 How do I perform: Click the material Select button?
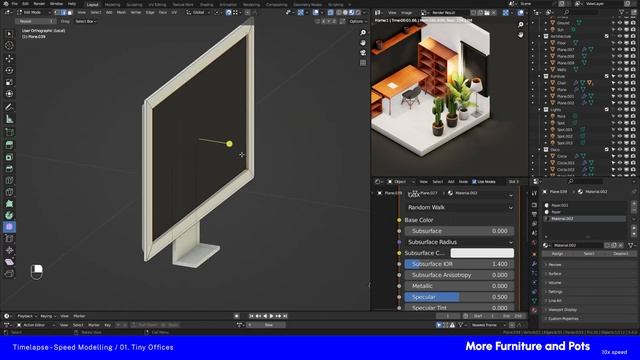pyautogui.click(x=589, y=254)
